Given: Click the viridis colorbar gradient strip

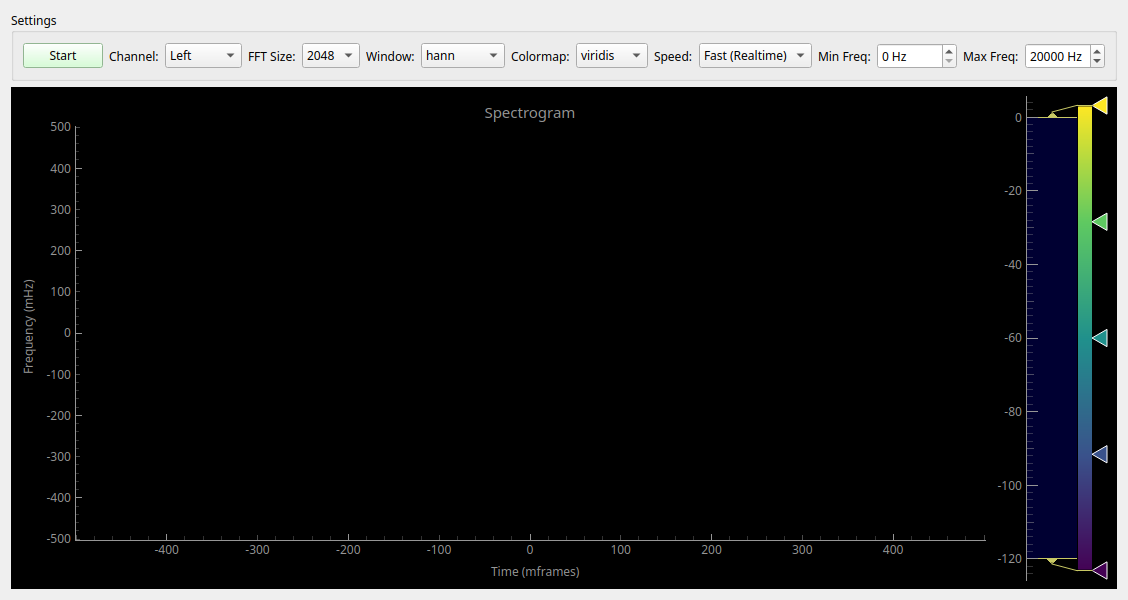Looking at the screenshot, I should (1083, 330).
